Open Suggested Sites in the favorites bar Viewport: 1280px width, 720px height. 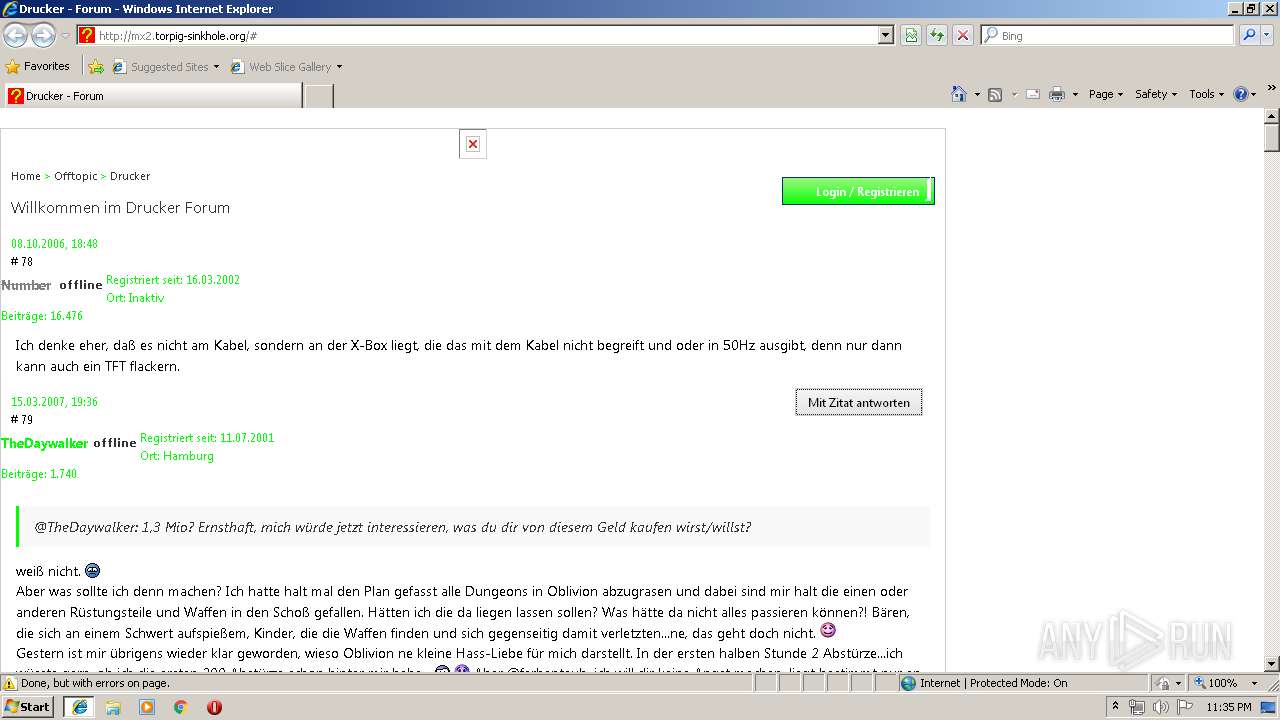point(160,67)
